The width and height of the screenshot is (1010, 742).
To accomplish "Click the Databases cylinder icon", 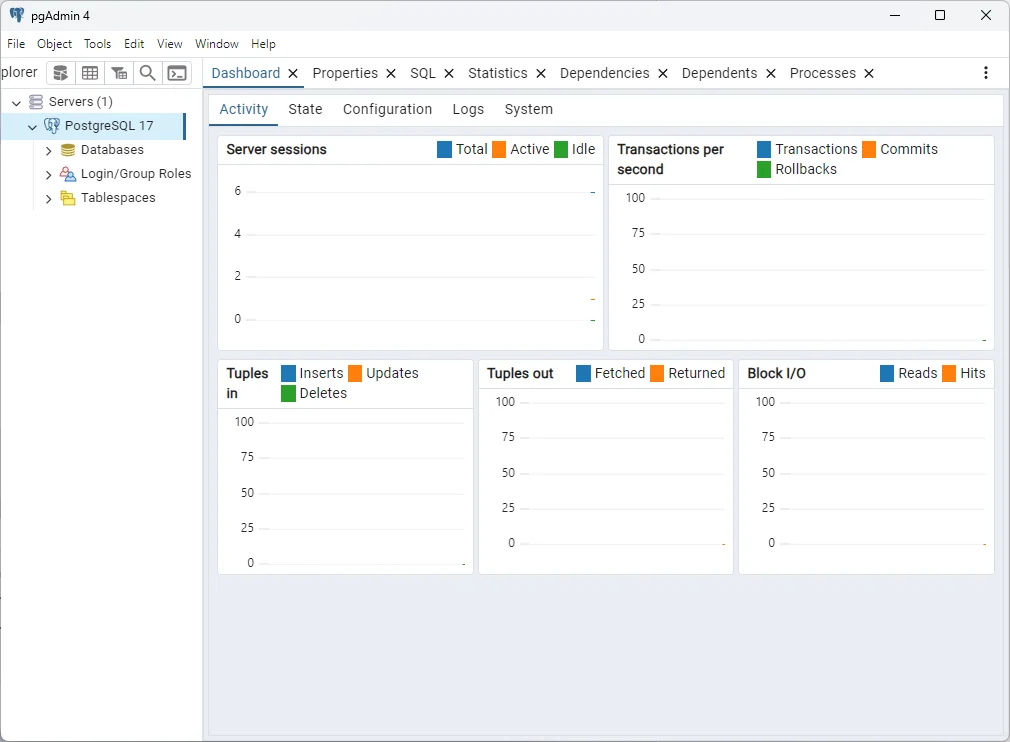I will [x=68, y=150].
